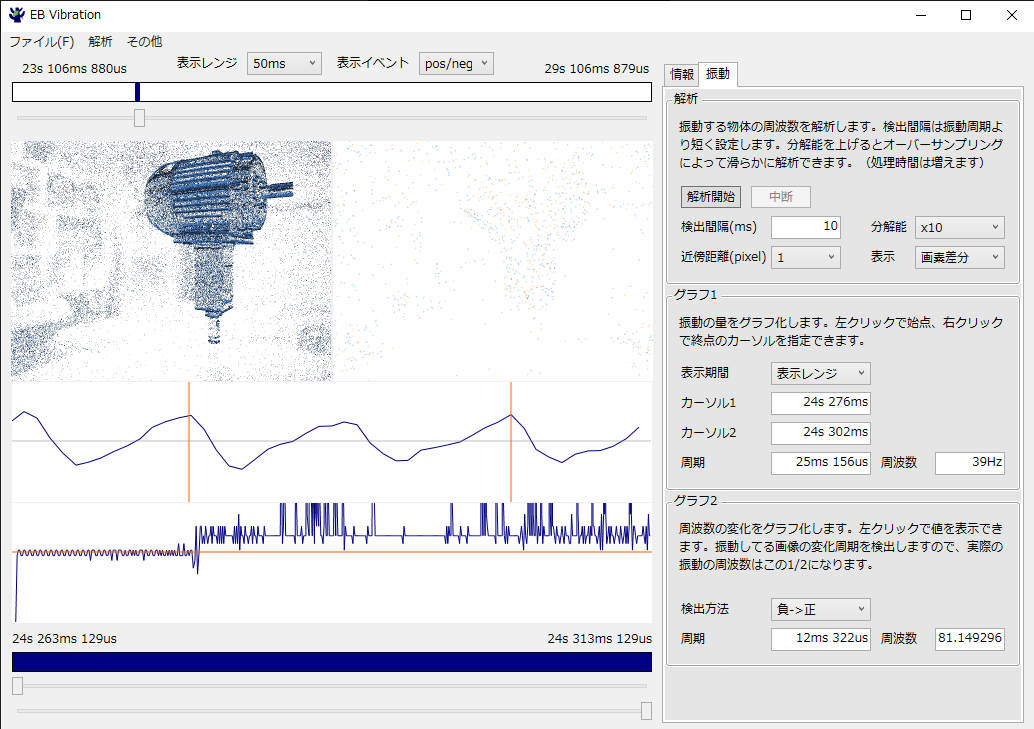Minimize the EB Vibration window
The image size is (1034, 729).
coord(921,15)
